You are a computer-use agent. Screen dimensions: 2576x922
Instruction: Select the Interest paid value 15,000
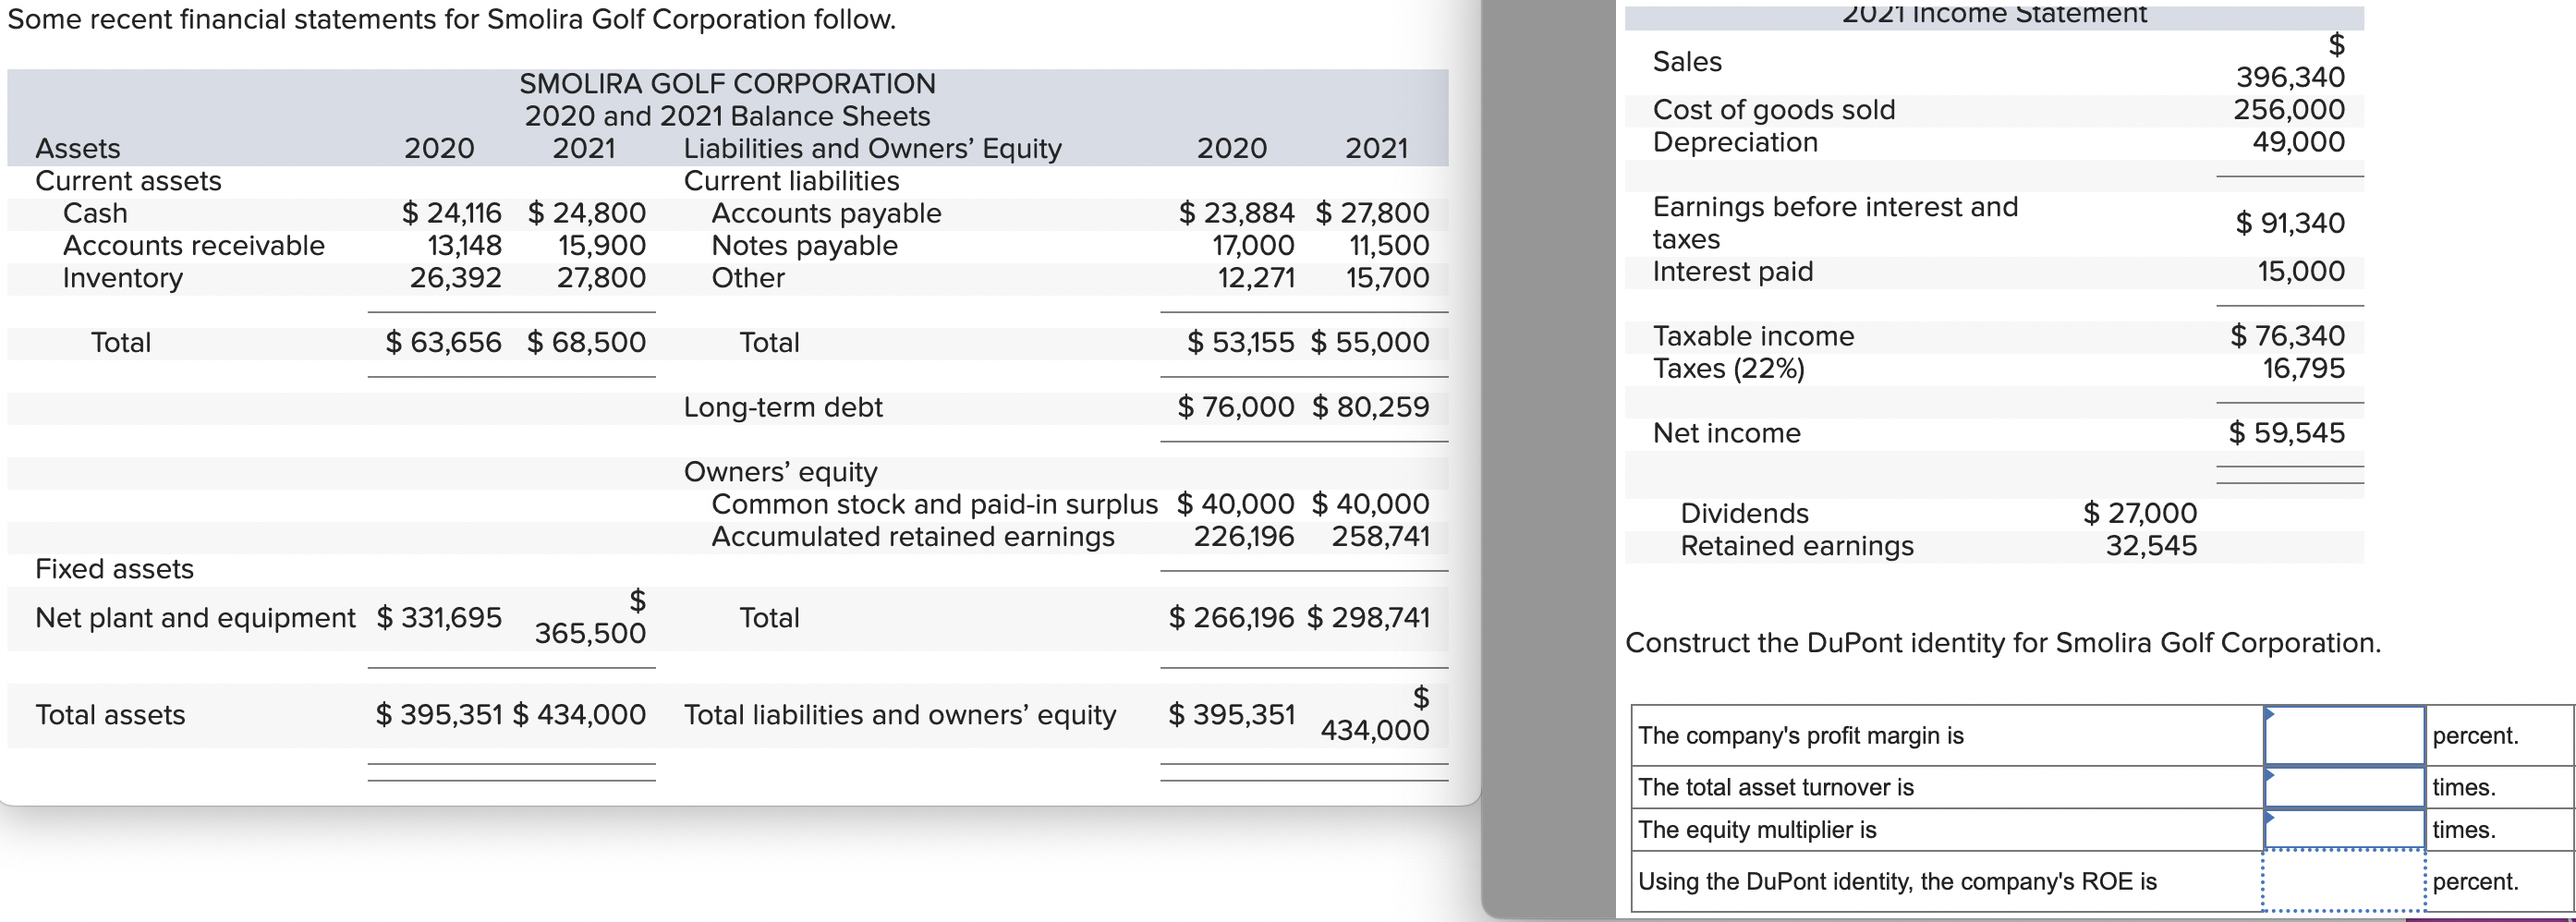[x=2300, y=271]
